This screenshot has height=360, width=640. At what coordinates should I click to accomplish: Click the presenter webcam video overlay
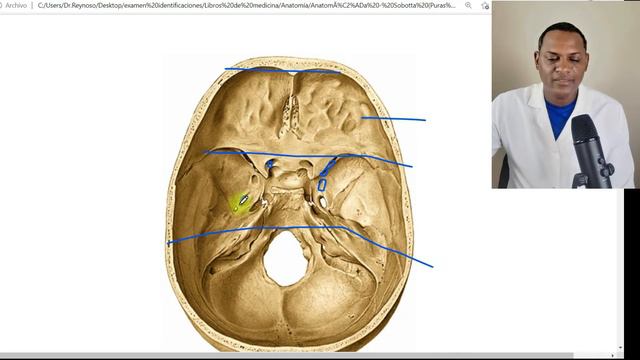pos(565,94)
